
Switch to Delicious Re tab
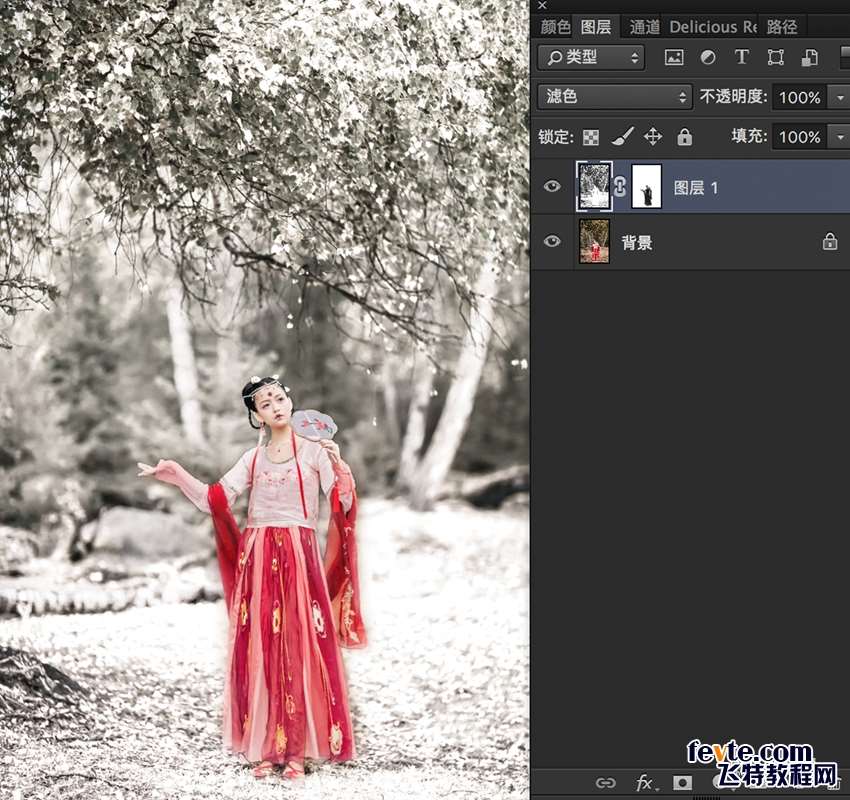pyautogui.click(x=713, y=27)
